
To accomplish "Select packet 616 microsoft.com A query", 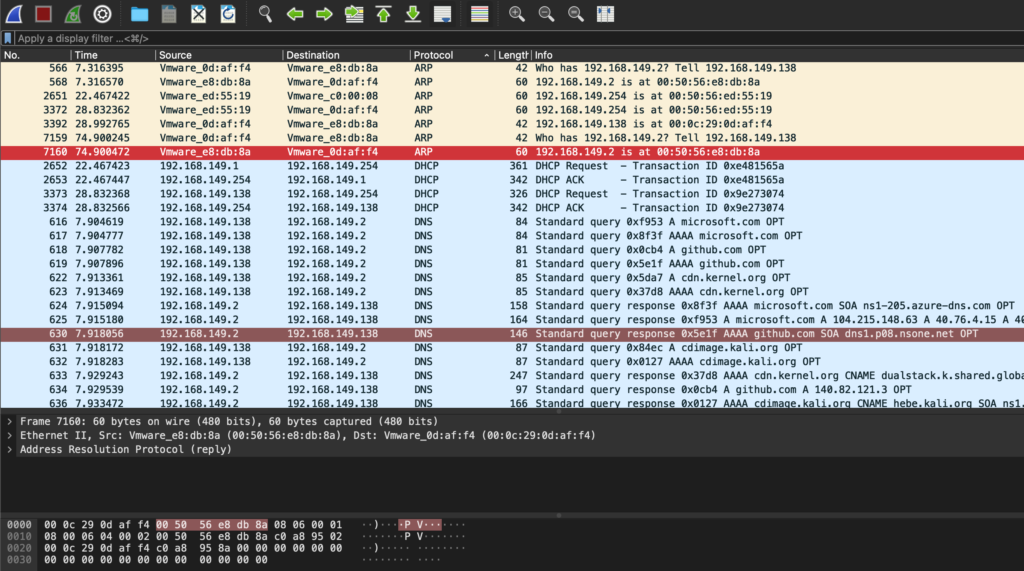I will [x=512, y=221].
